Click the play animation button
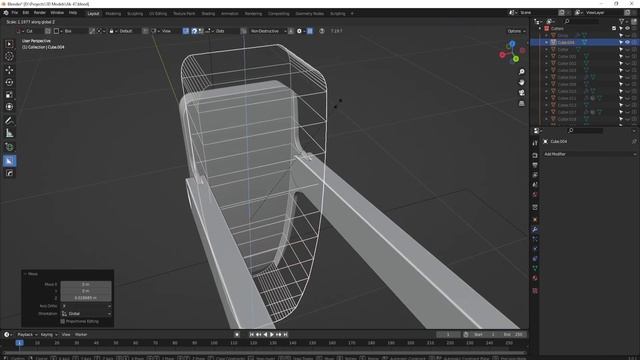Viewport: 640px width, 360px height. (272, 334)
